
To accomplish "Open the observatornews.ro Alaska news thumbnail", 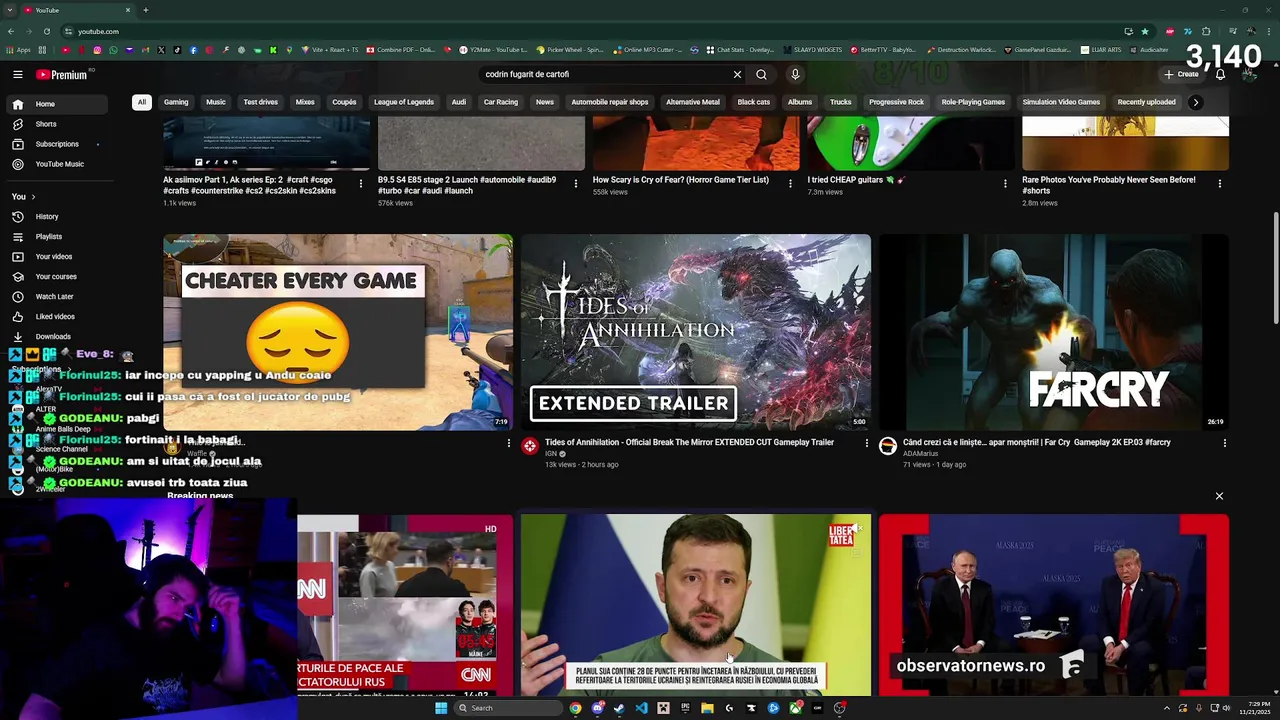I will (x=1054, y=604).
